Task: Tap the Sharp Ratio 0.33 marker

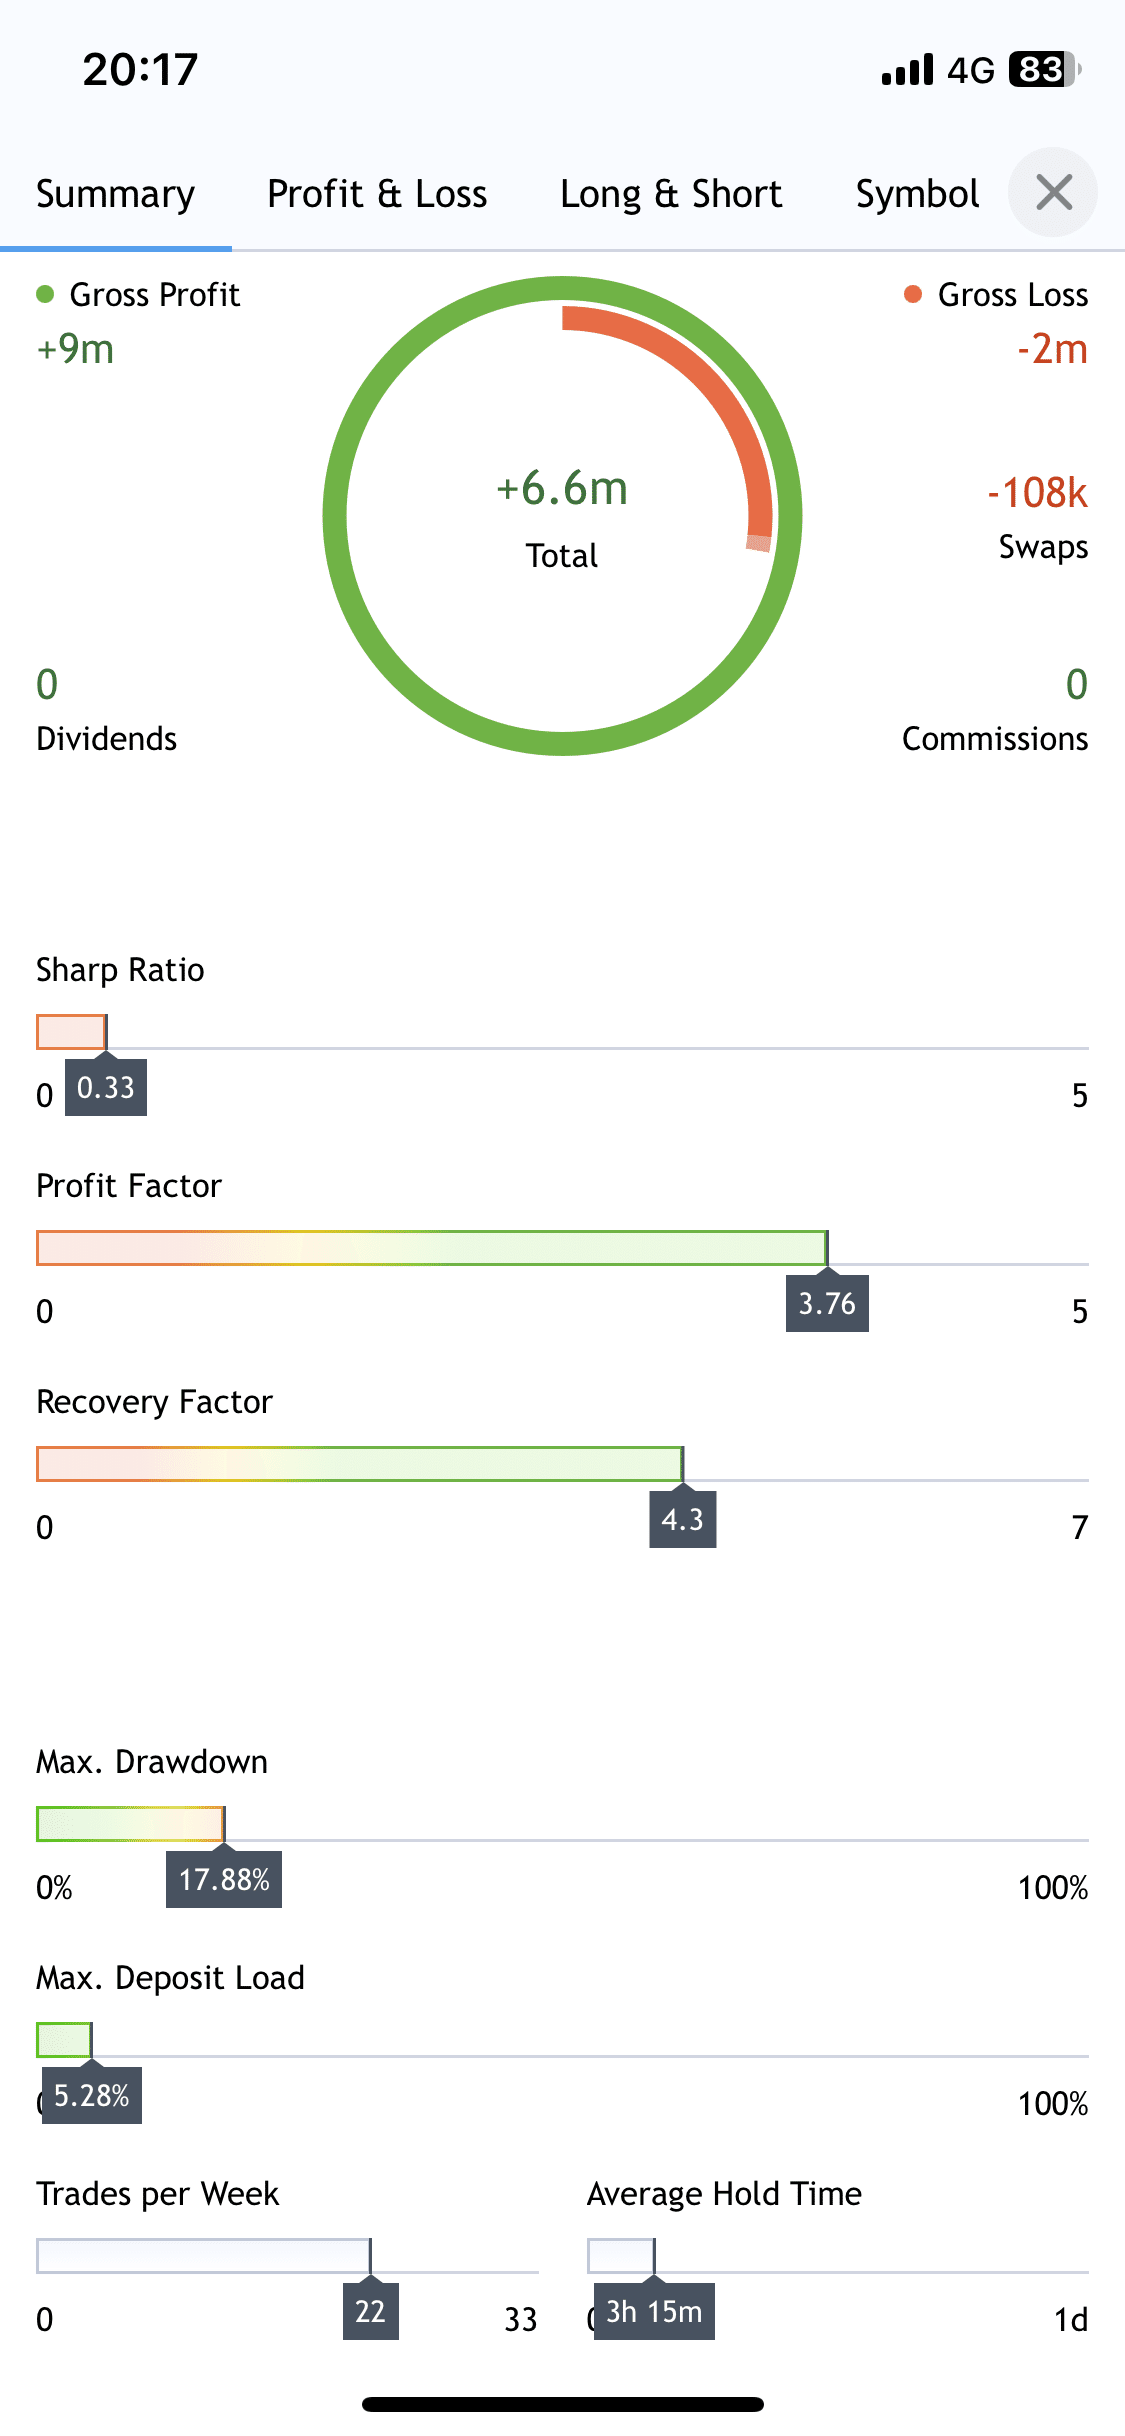Action: point(106,1087)
